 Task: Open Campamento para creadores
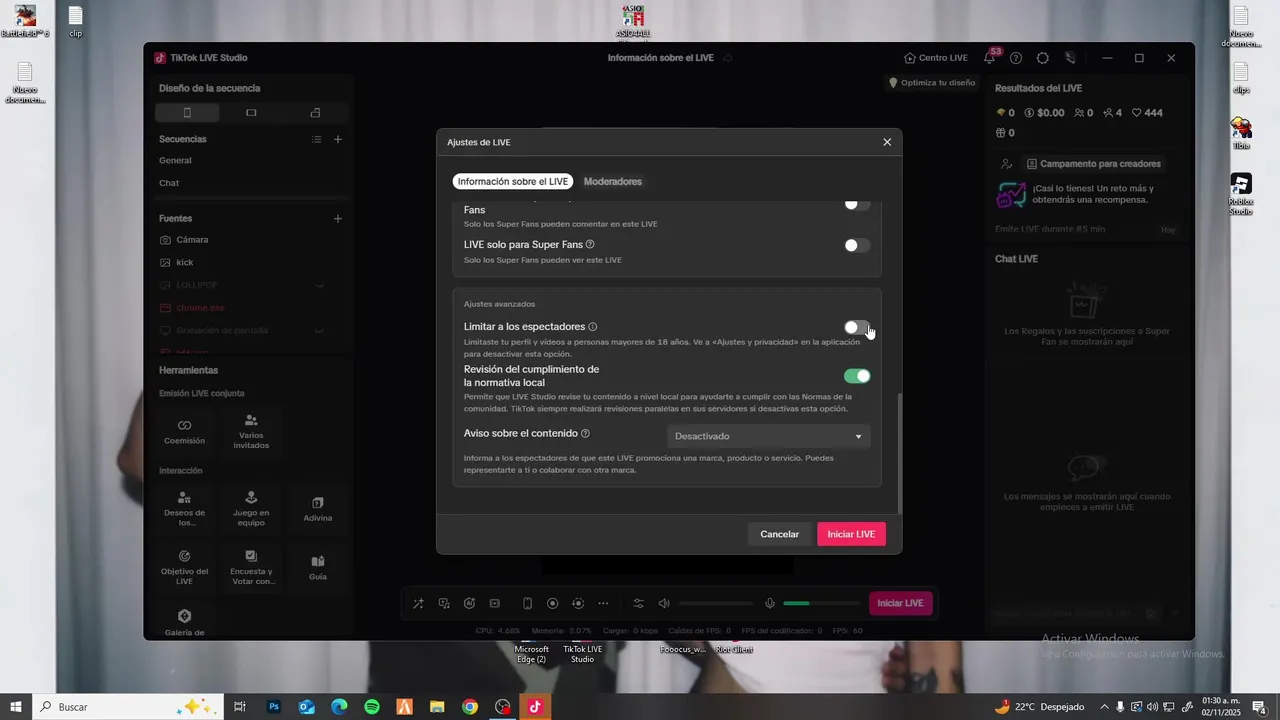coord(1093,164)
